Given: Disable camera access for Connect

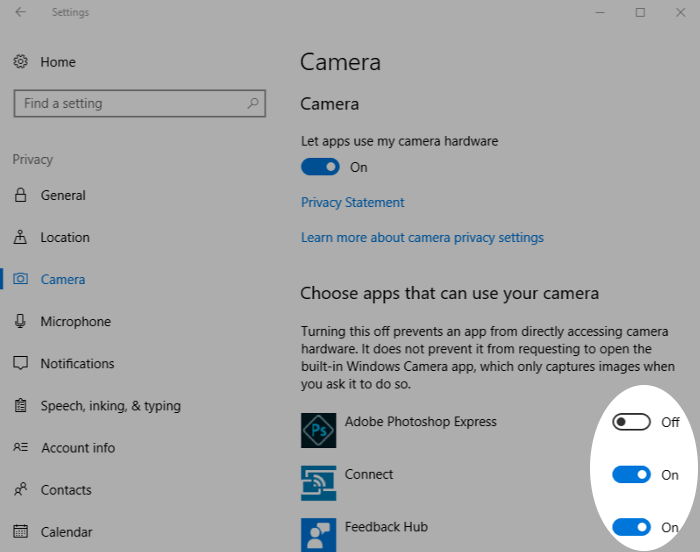Looking at the screenshot, I should (631, 475).
